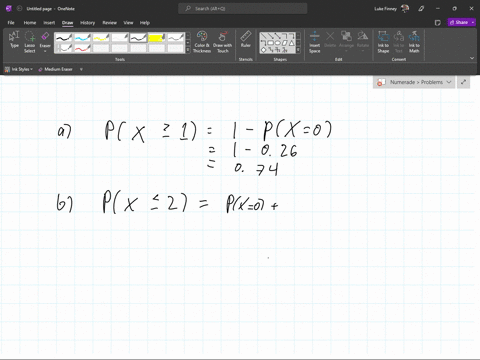Switch to the Insert tab
Viewport: 480px width, 360px height.
(x=49, y=23)
